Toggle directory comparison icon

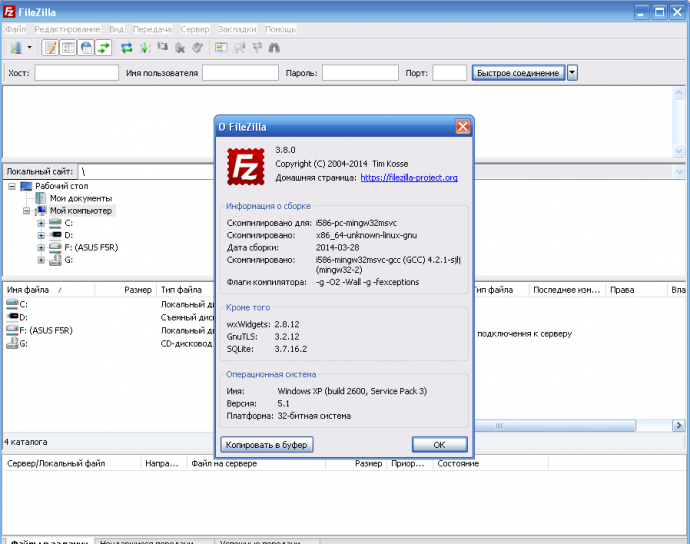pyautogui.click(x=239, y=48)
